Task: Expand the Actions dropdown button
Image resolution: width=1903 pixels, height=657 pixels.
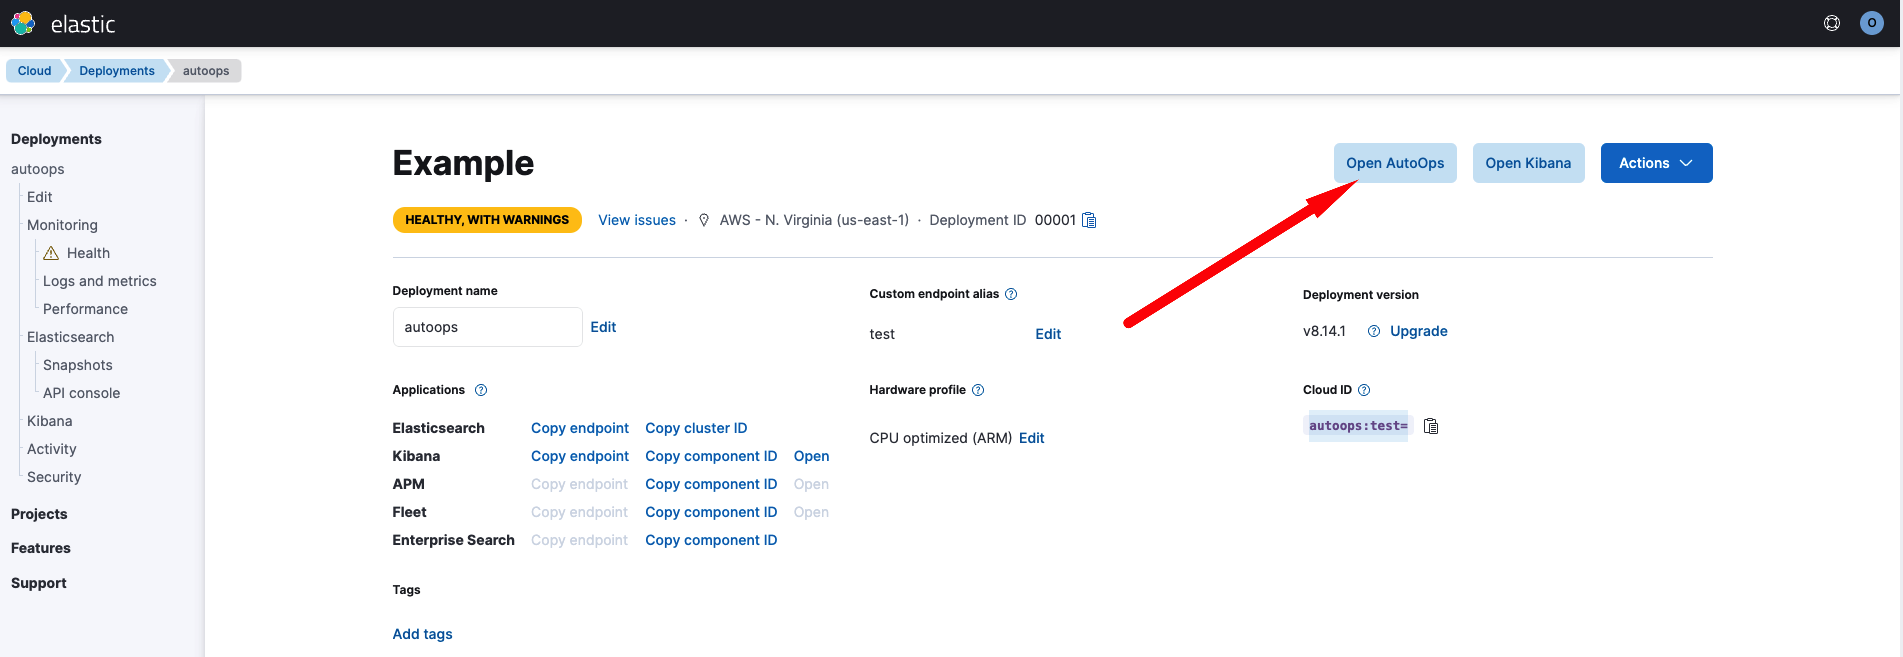Action: [x=1656, y=163]
